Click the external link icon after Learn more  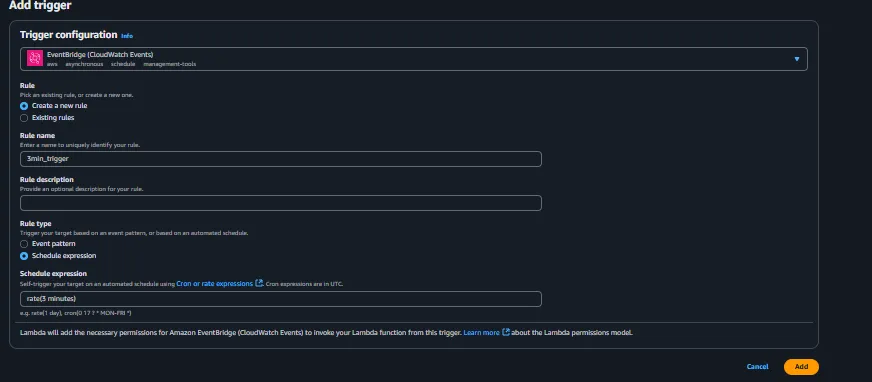point(506,333)
